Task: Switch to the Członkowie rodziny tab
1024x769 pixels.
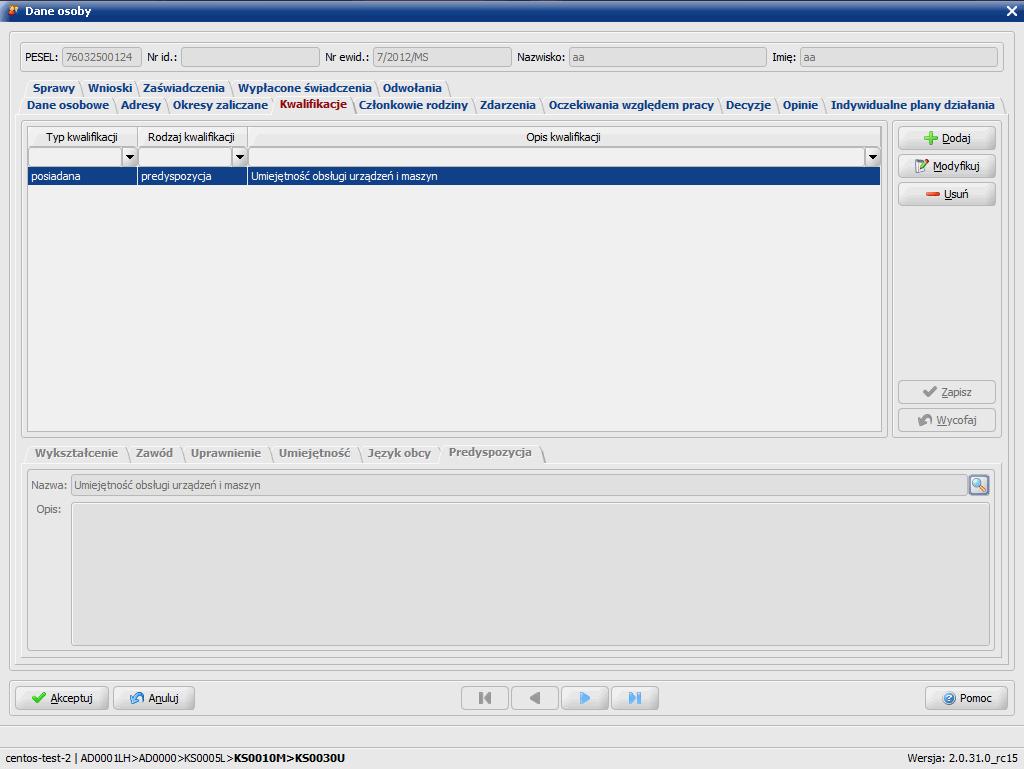Action: [x=413, y=104]
